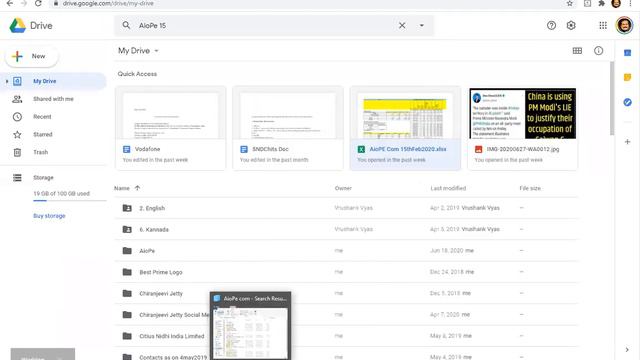The image size is (640, 360).
Task: Clear the search box text
Action: click(402, 25)
